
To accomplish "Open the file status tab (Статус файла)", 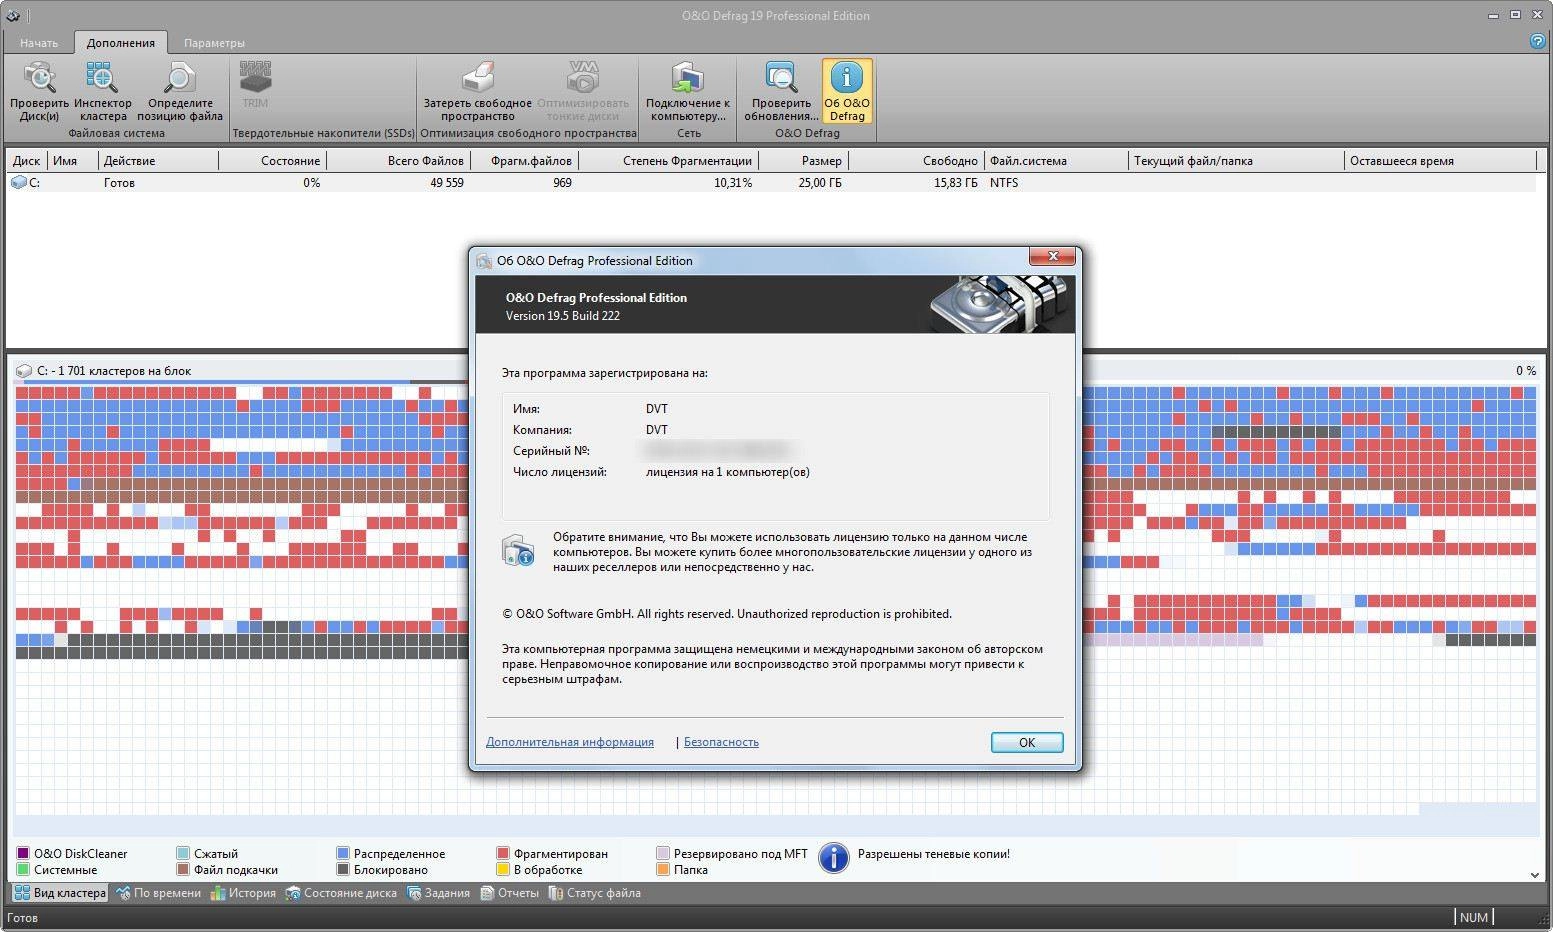I will tap(594, 893).
